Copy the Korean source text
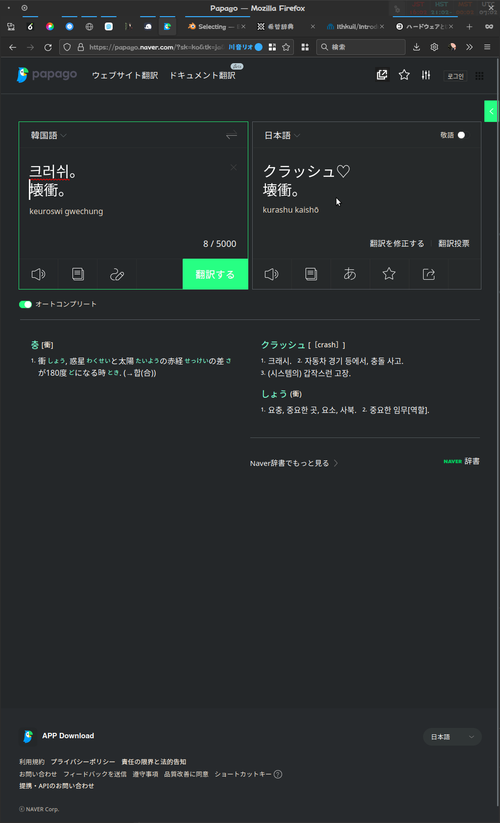Image resolution: width=500 pixels, height=823 pixels. [78, 274]
